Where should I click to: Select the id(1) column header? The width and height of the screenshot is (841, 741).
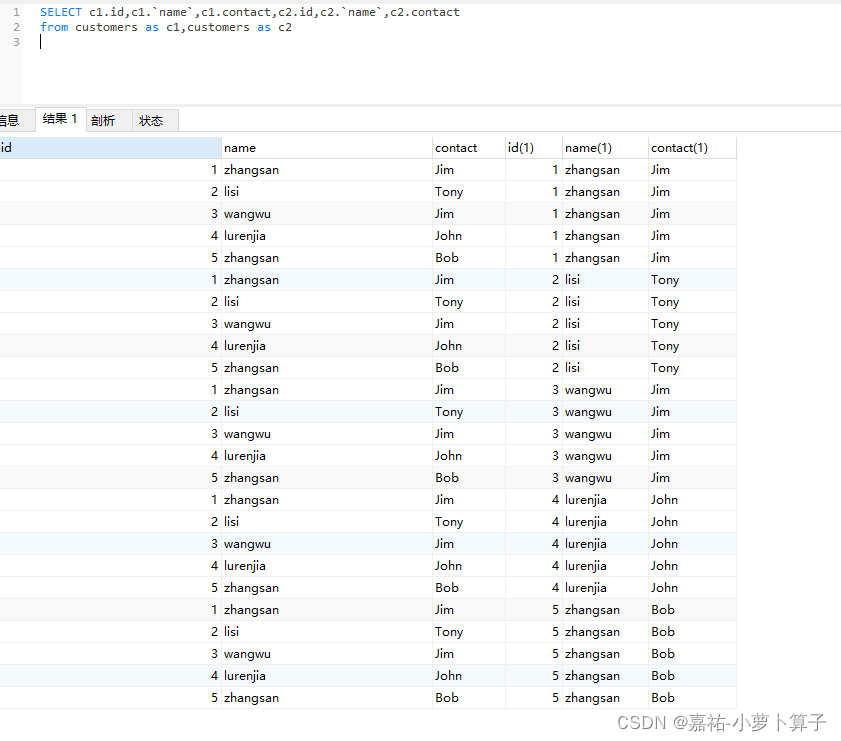click(534, 147)
